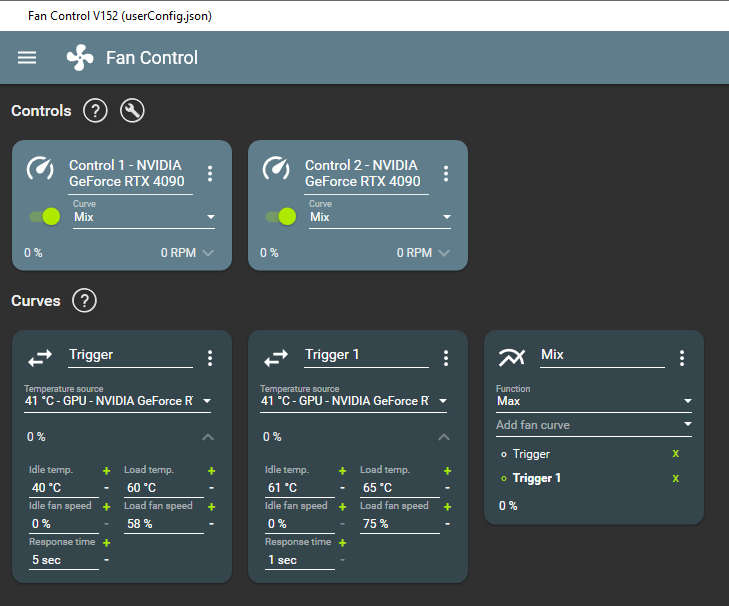
Task: Remove Trigger from Mix with X
Action: pyautogui.click(x=676, y=453)
